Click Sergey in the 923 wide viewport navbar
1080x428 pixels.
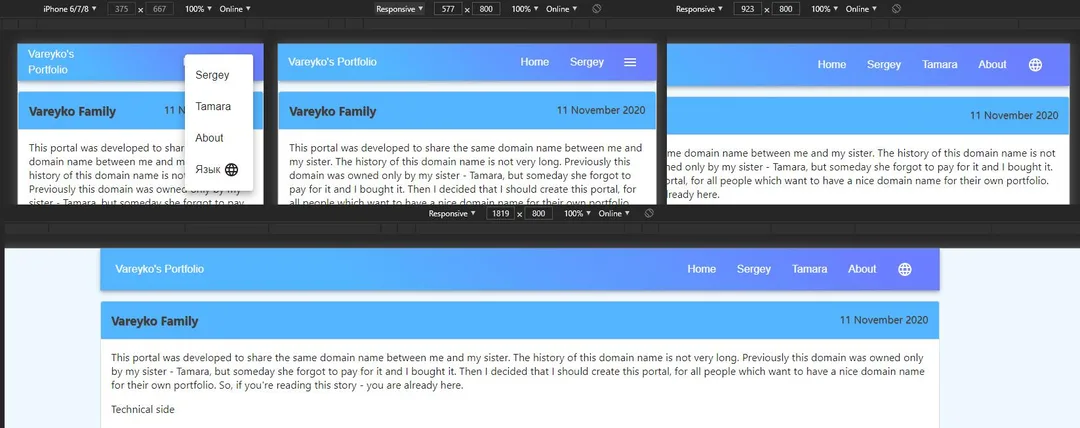click(x=884, y=65)
